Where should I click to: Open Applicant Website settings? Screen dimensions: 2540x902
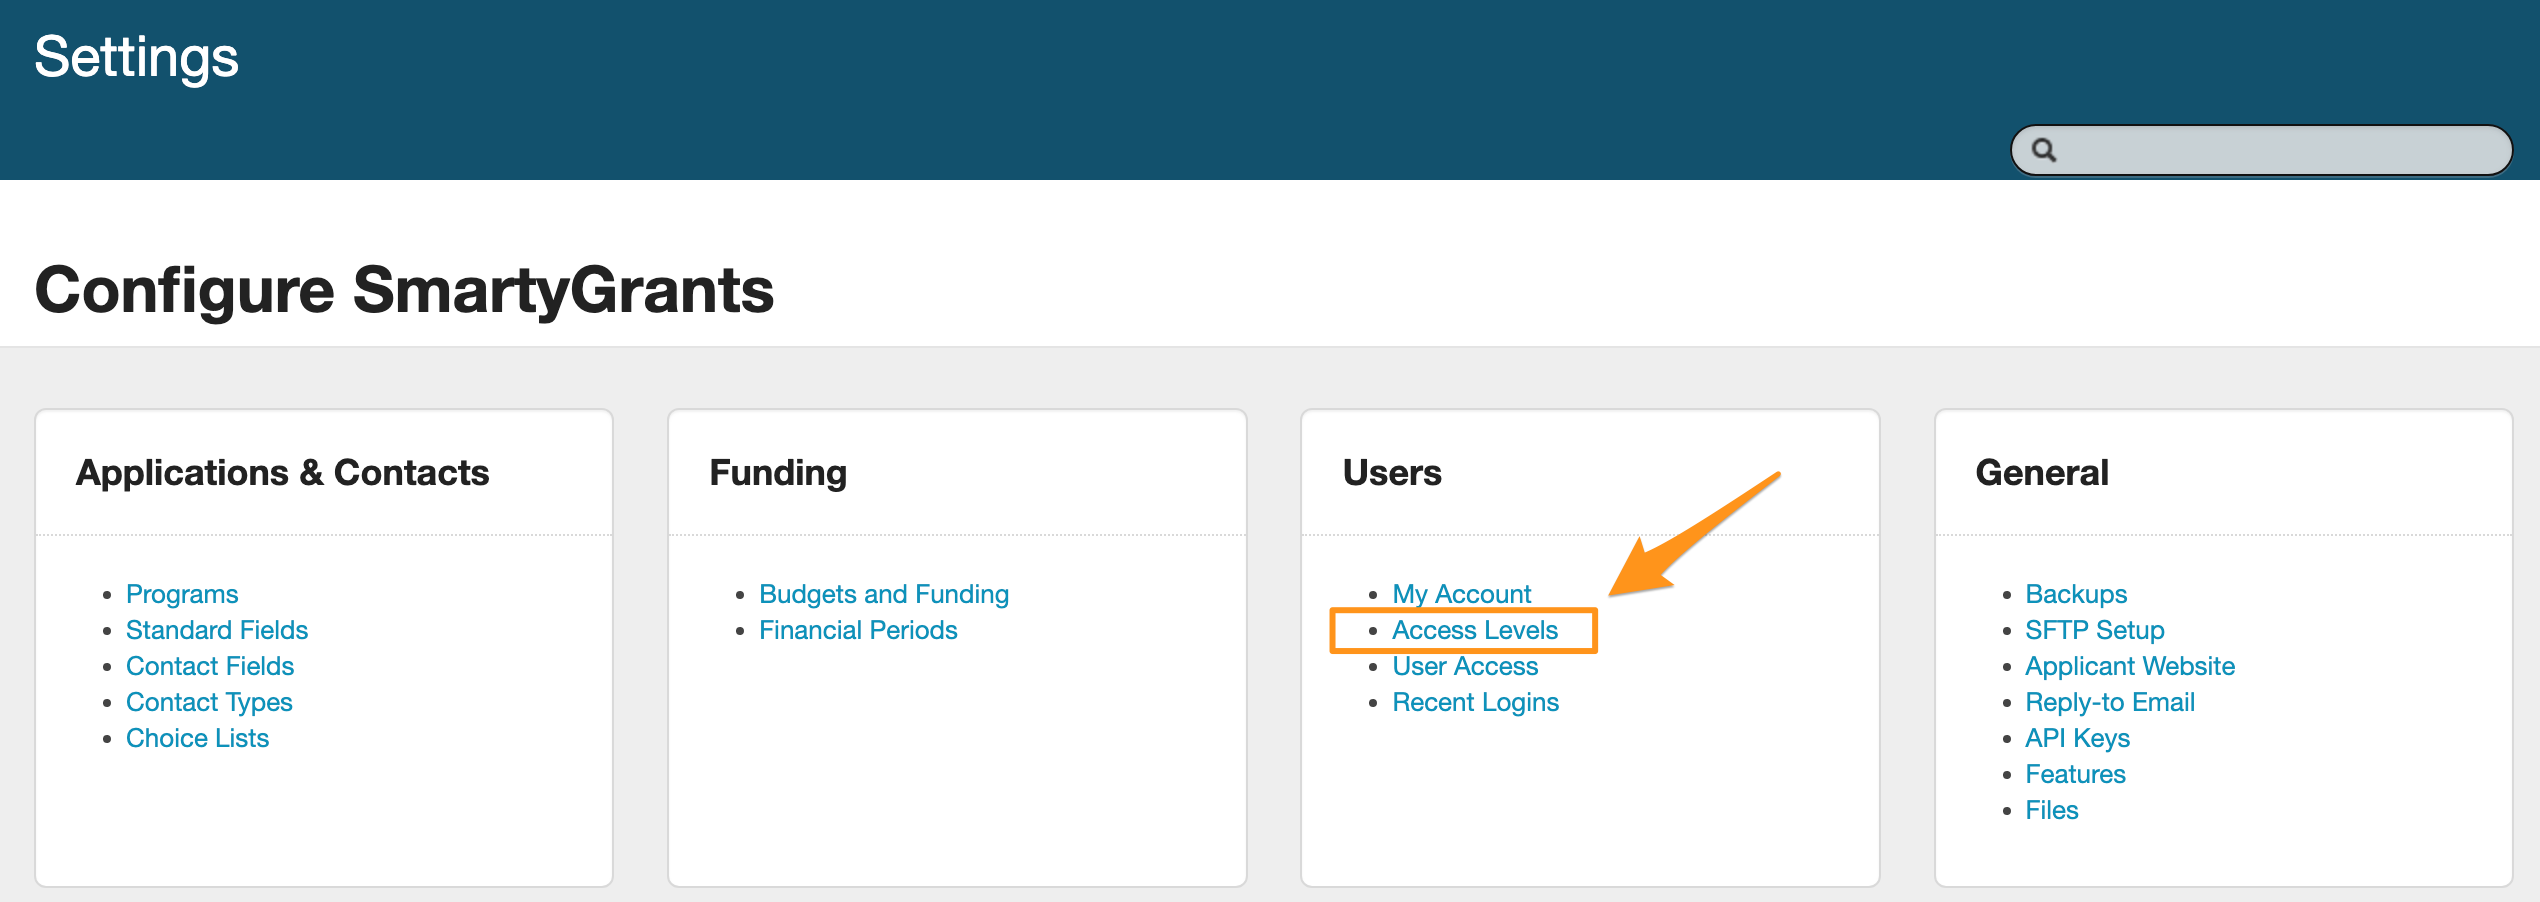[2130, 666]
